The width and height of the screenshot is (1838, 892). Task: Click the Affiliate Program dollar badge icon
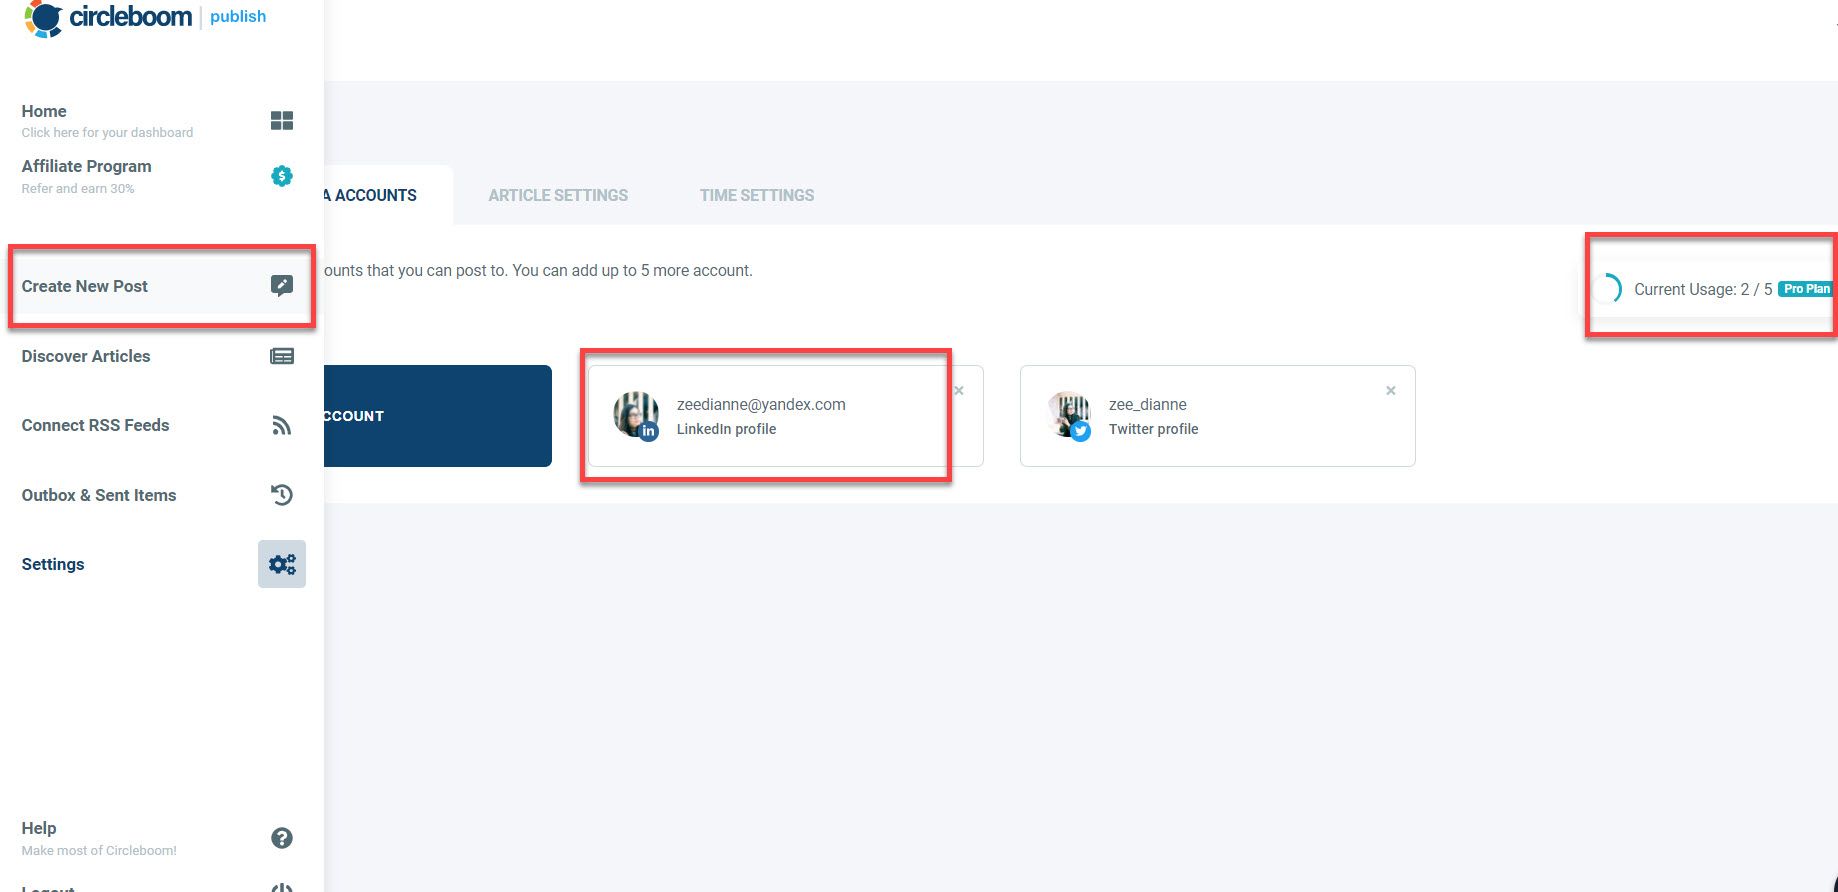pos(282,176)
